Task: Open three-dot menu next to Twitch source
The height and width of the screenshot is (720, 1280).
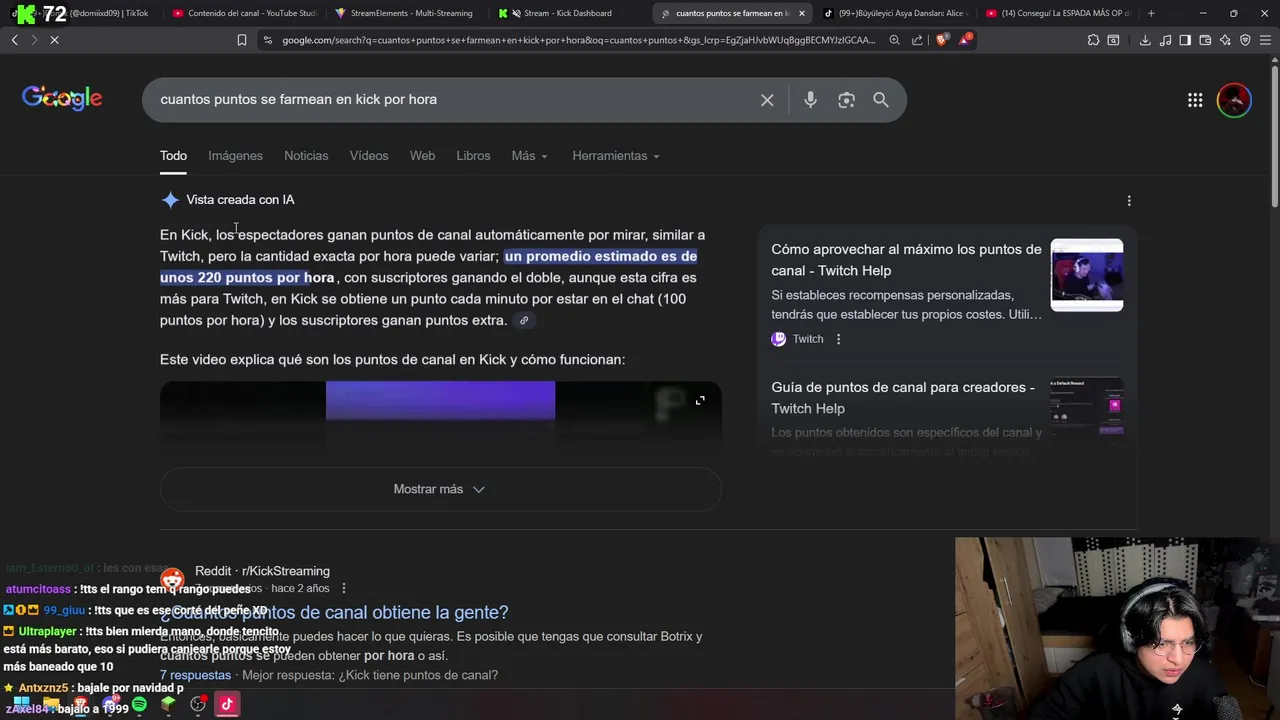Action: tap(838, 339)
